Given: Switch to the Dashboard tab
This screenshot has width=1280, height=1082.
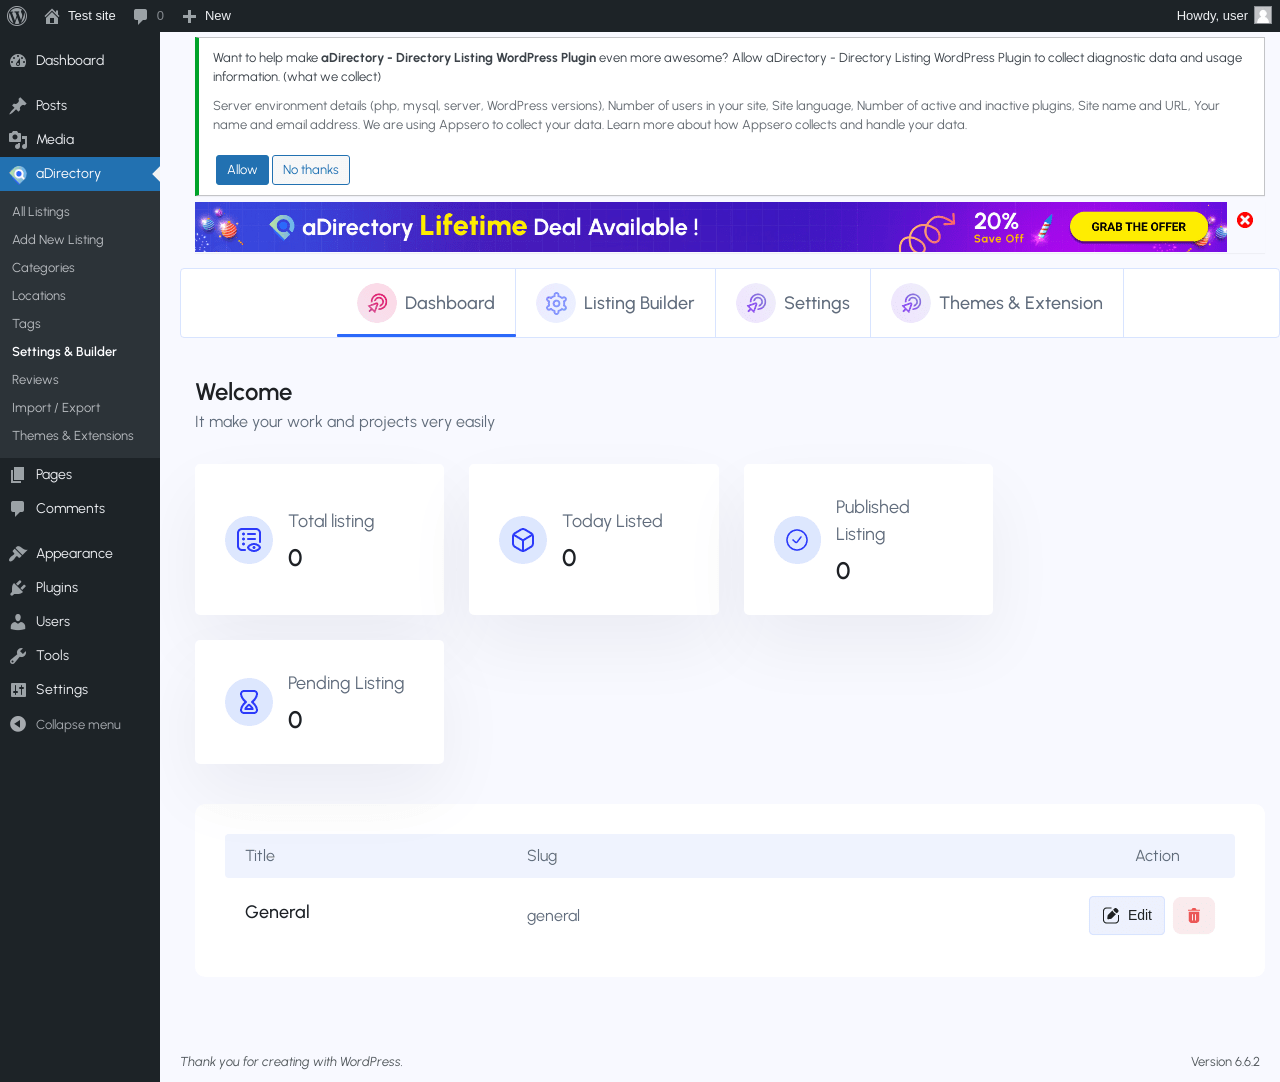Looking at the screenshot, I should [426, 303].
